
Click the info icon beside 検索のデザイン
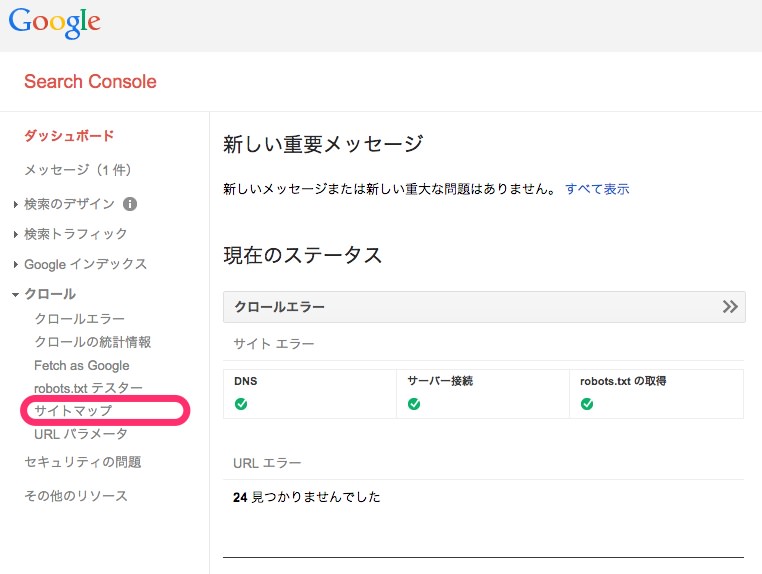130,204
